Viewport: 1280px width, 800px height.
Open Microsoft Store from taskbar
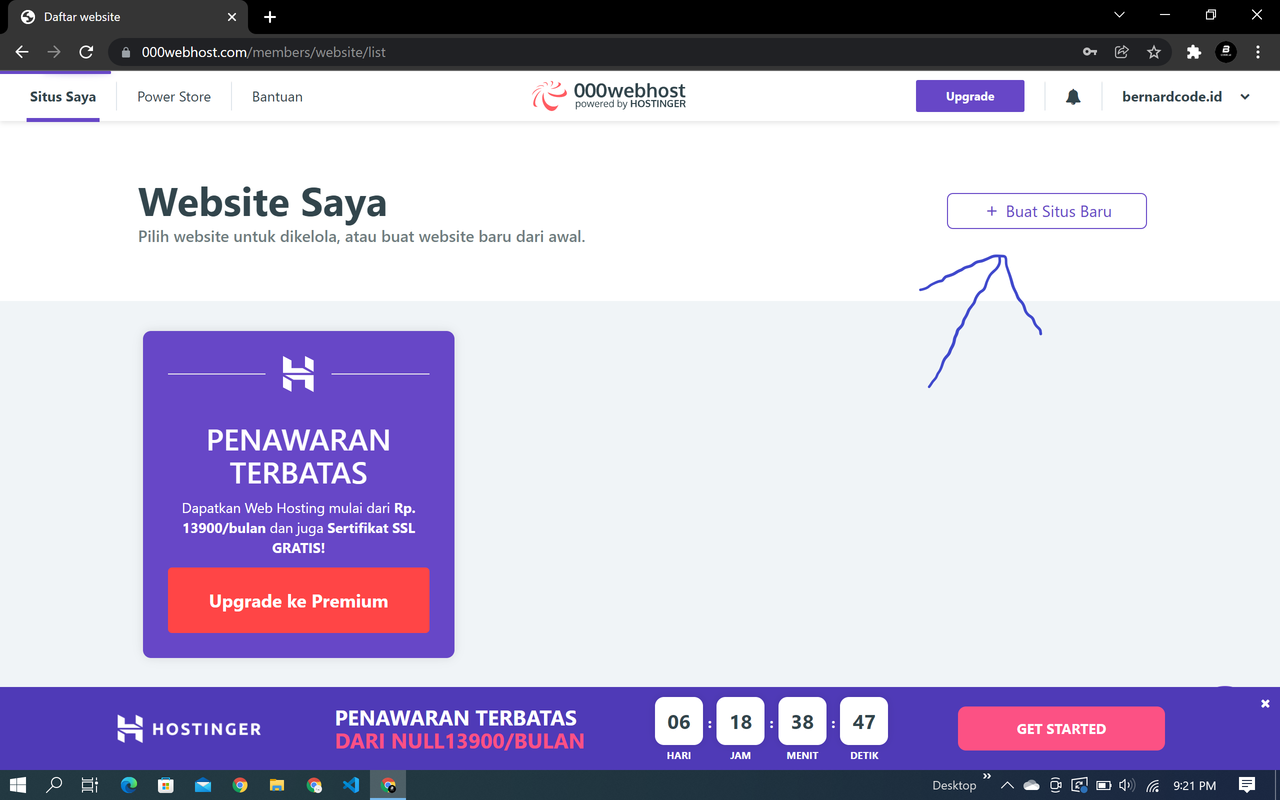pos(166,785)
